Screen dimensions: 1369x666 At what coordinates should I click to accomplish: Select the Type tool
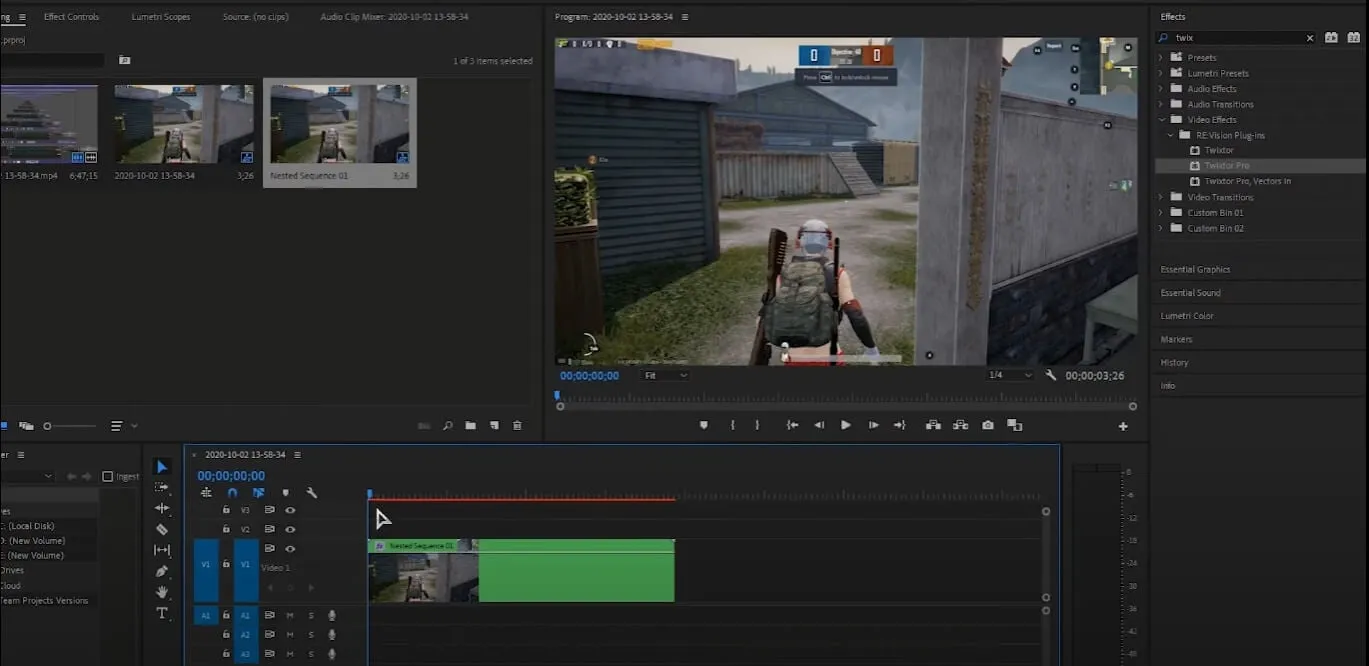click(x=162, y=613)
